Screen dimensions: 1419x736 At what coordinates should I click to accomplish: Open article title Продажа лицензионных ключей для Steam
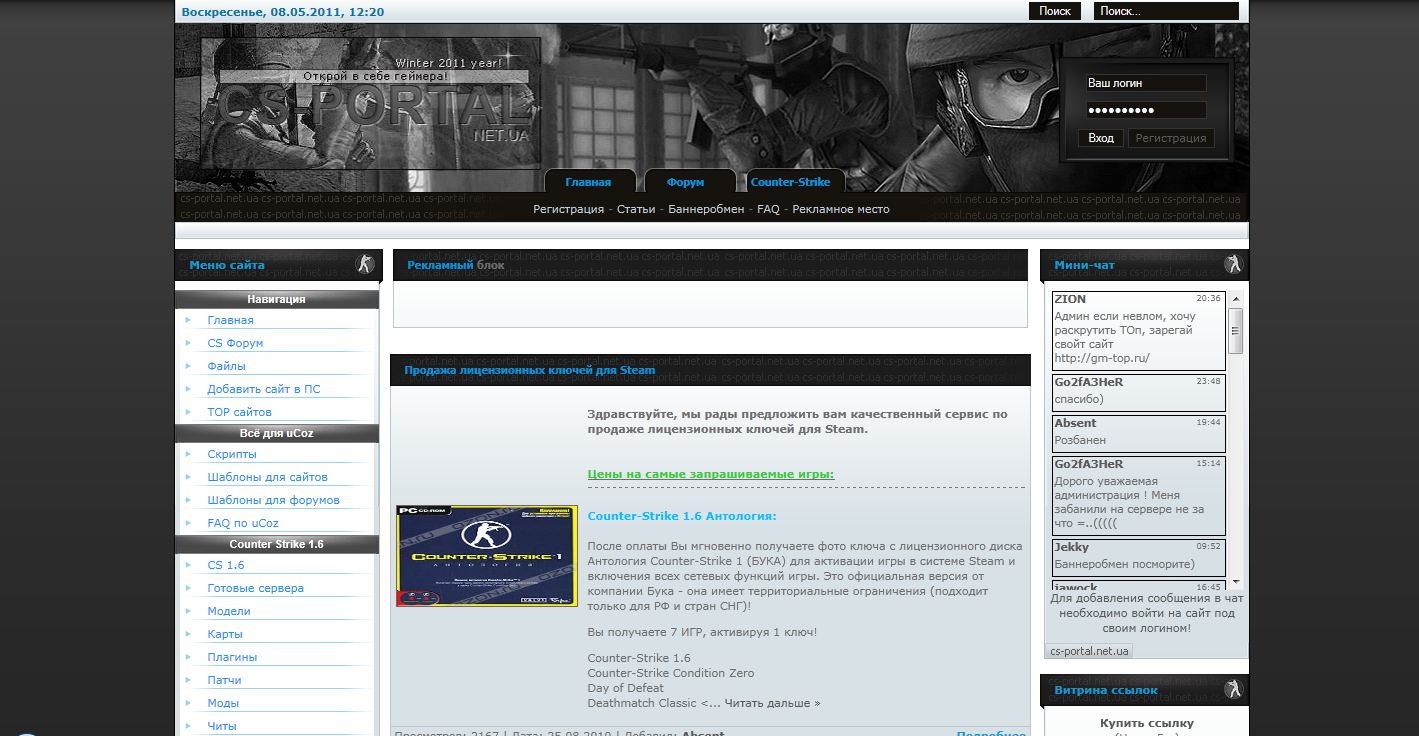(530, 370)
